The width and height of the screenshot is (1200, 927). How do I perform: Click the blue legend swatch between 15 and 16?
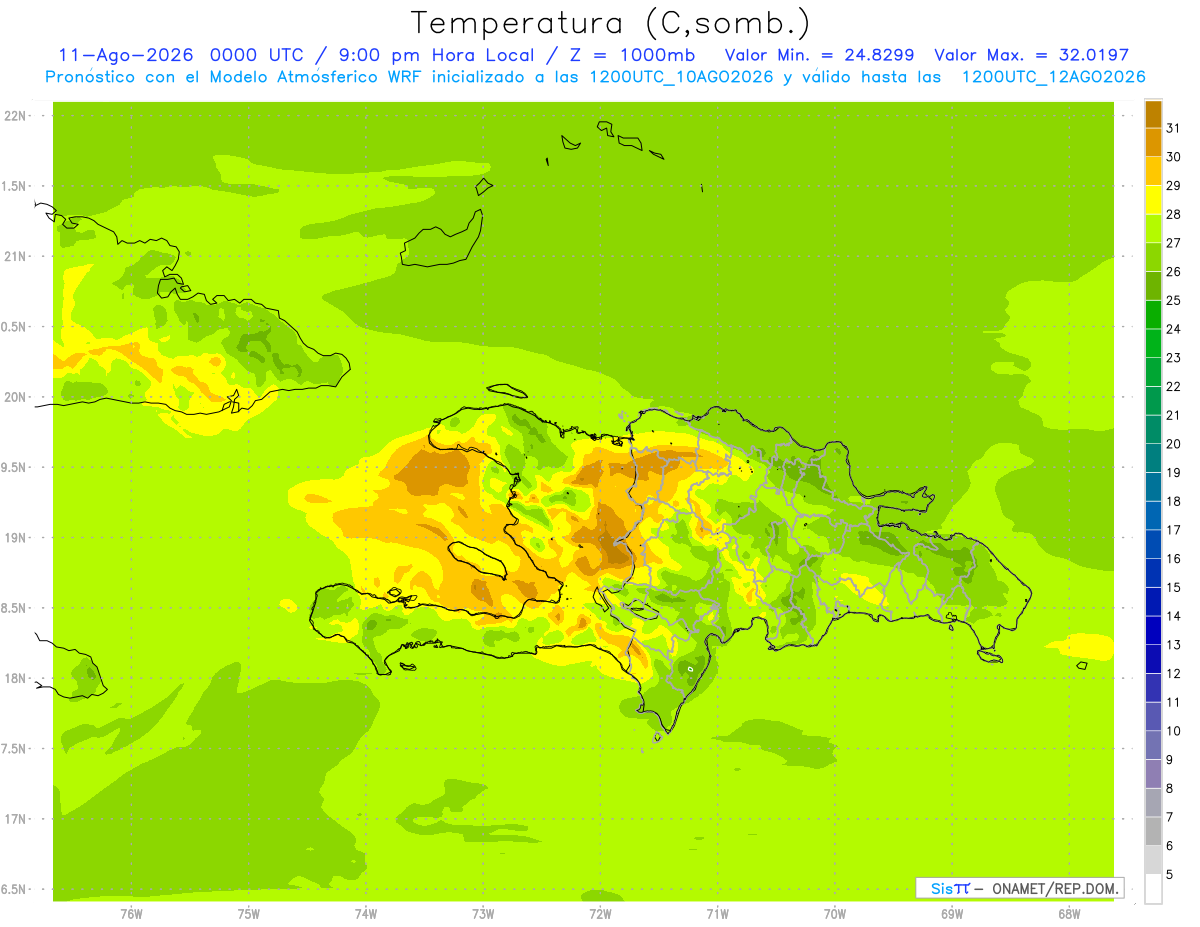pyautogui.click(x=1153, y=573)
